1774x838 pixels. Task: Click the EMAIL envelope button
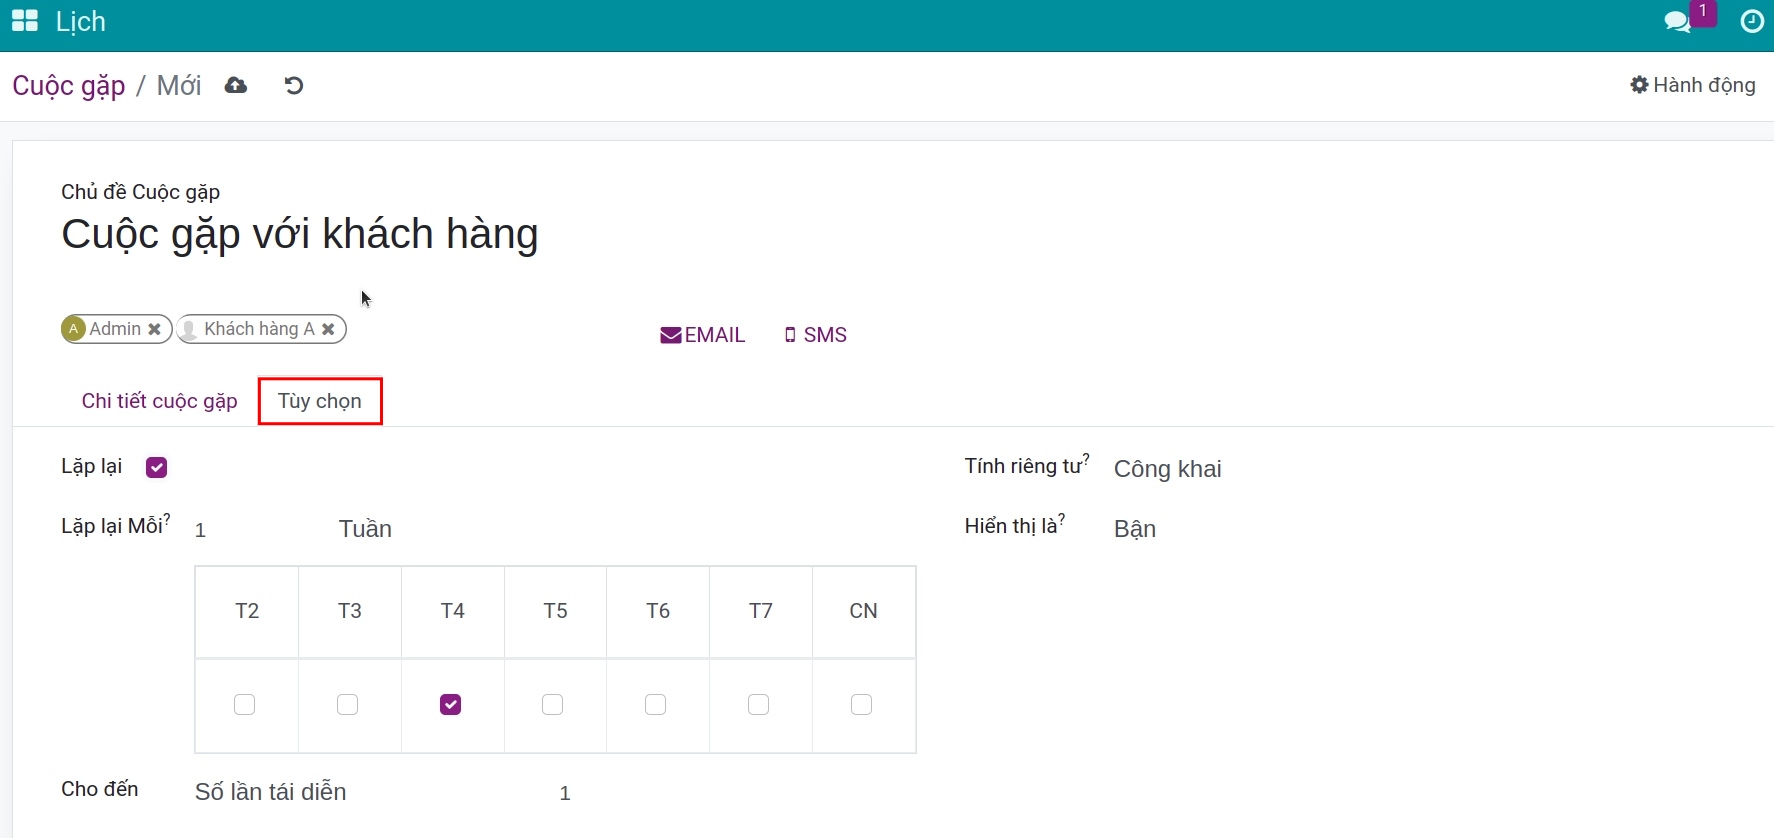point(703,335)
